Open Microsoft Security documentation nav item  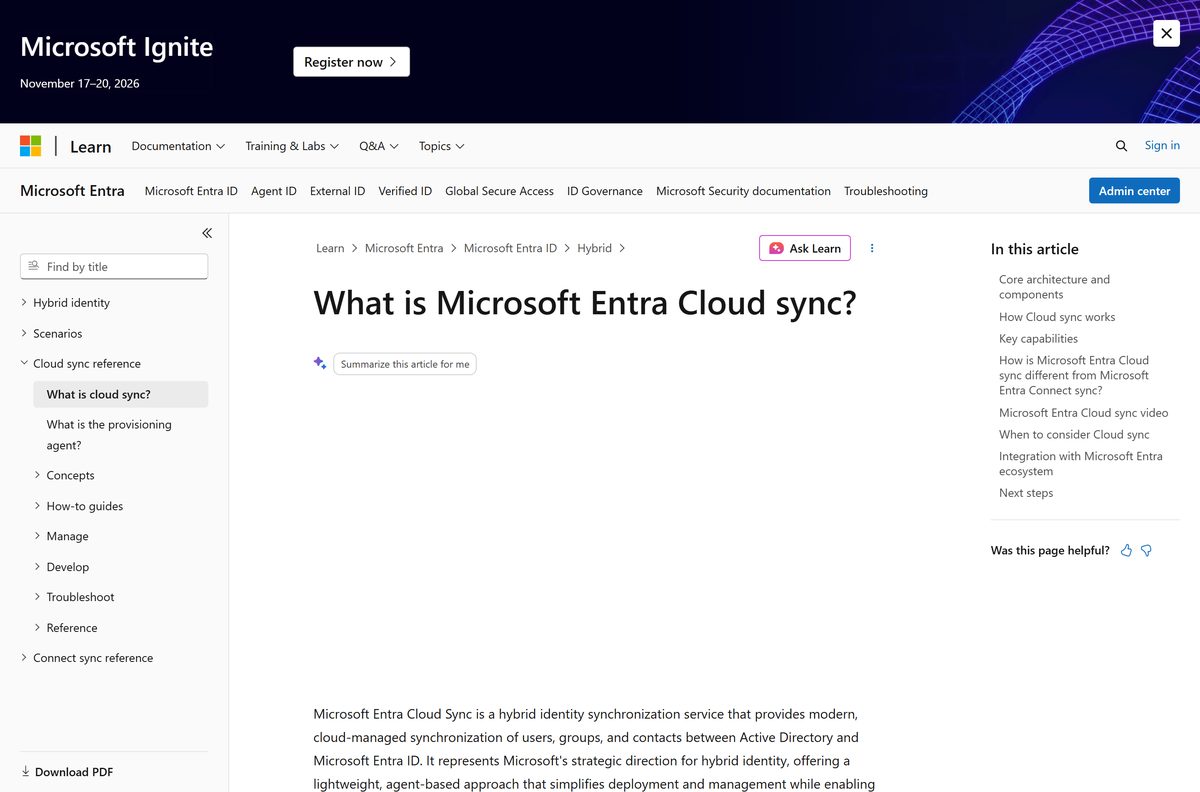pyautogui.click(x=743, y=191)
